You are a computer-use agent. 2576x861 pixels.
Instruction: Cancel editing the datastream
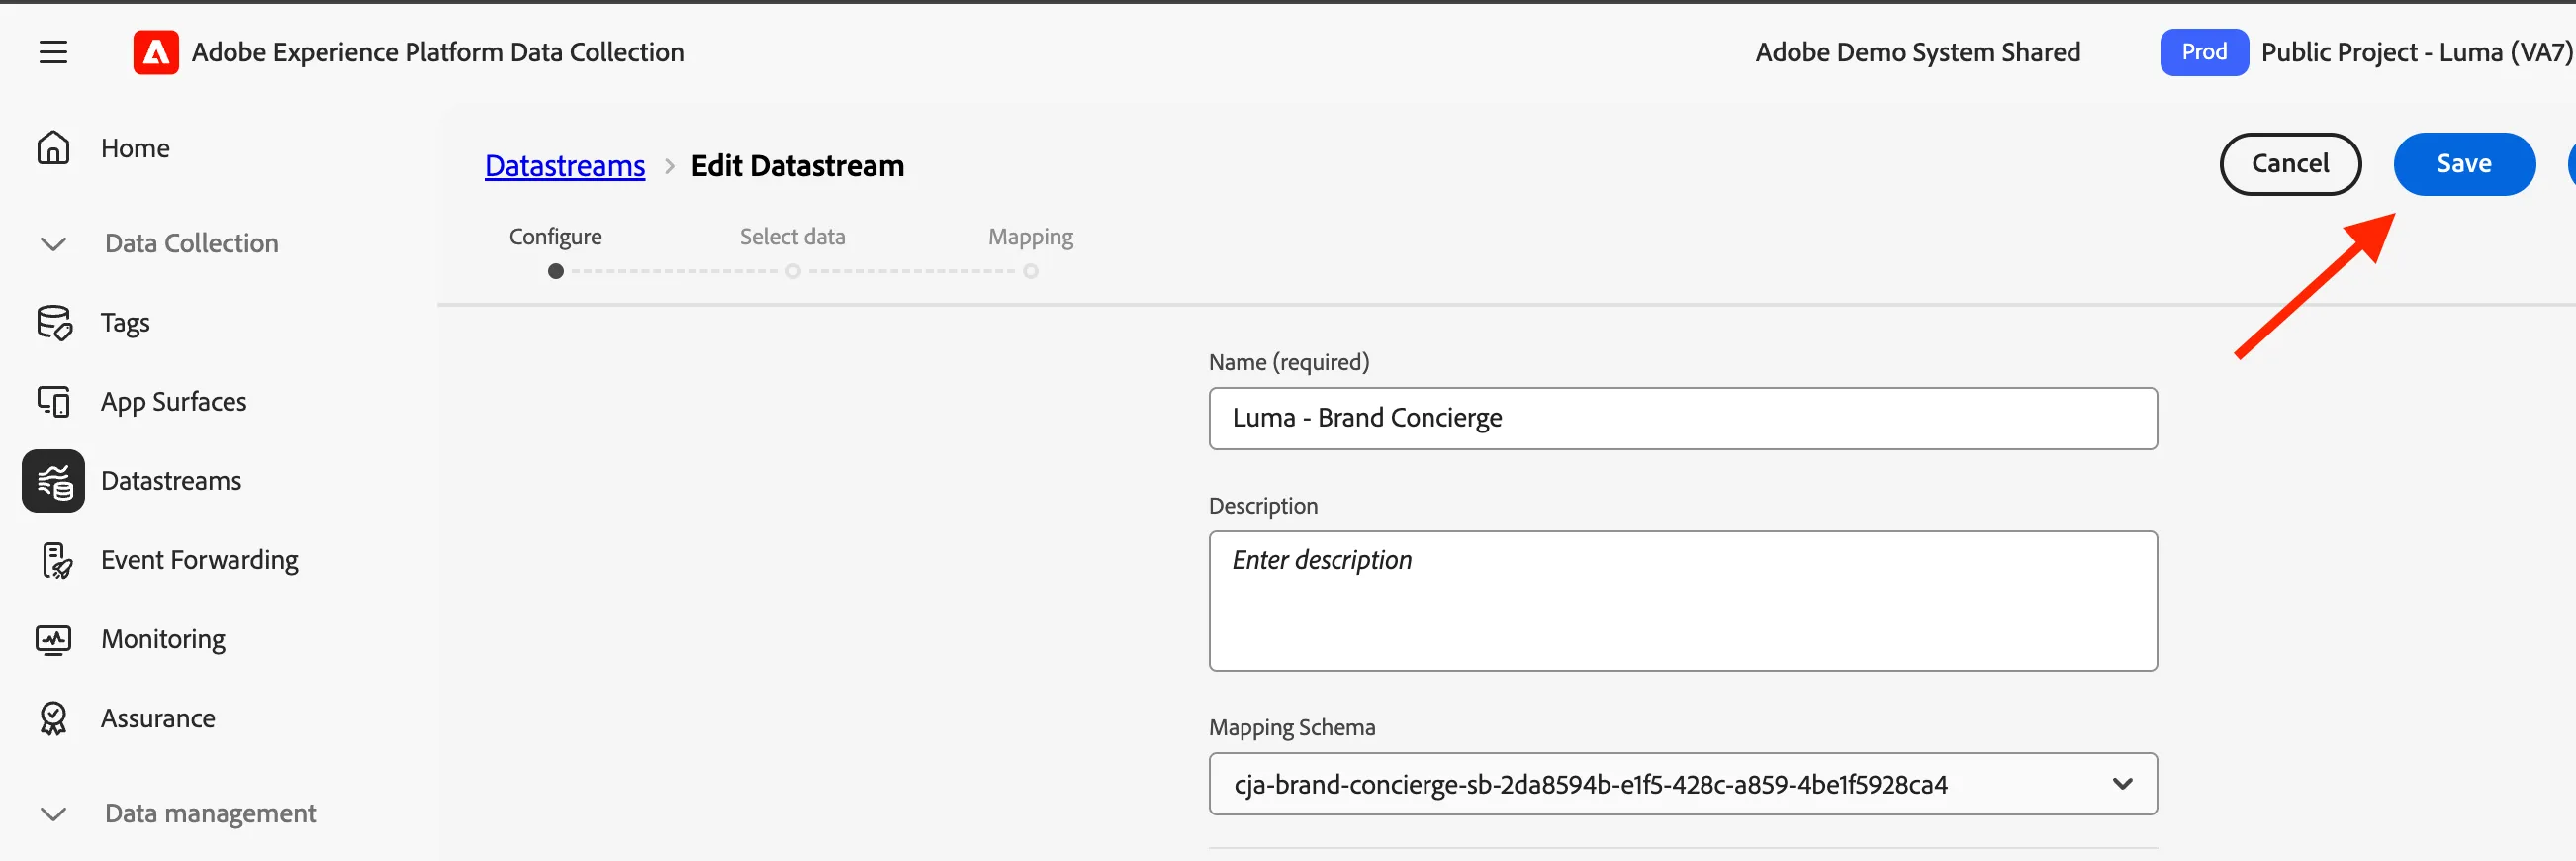pyautogui.click(x=2289, y=164)
